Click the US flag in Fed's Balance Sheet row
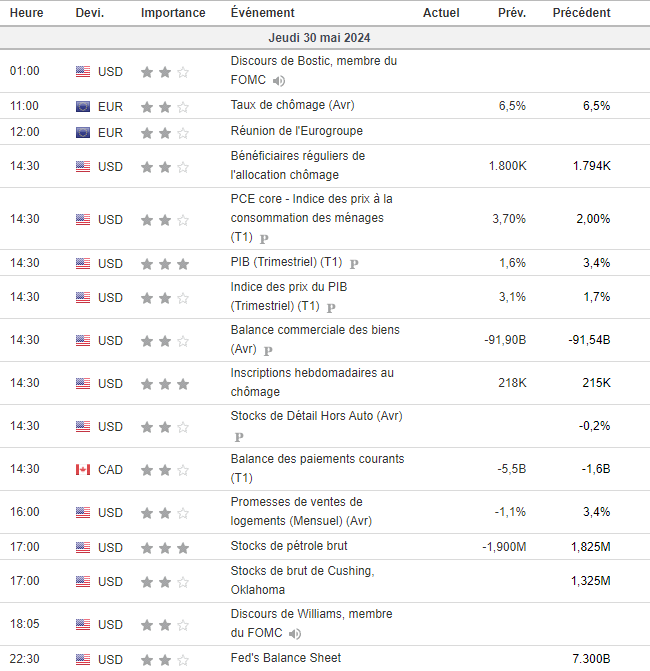The height and width of the screenshot is (671, 650). tap(83, 659)
